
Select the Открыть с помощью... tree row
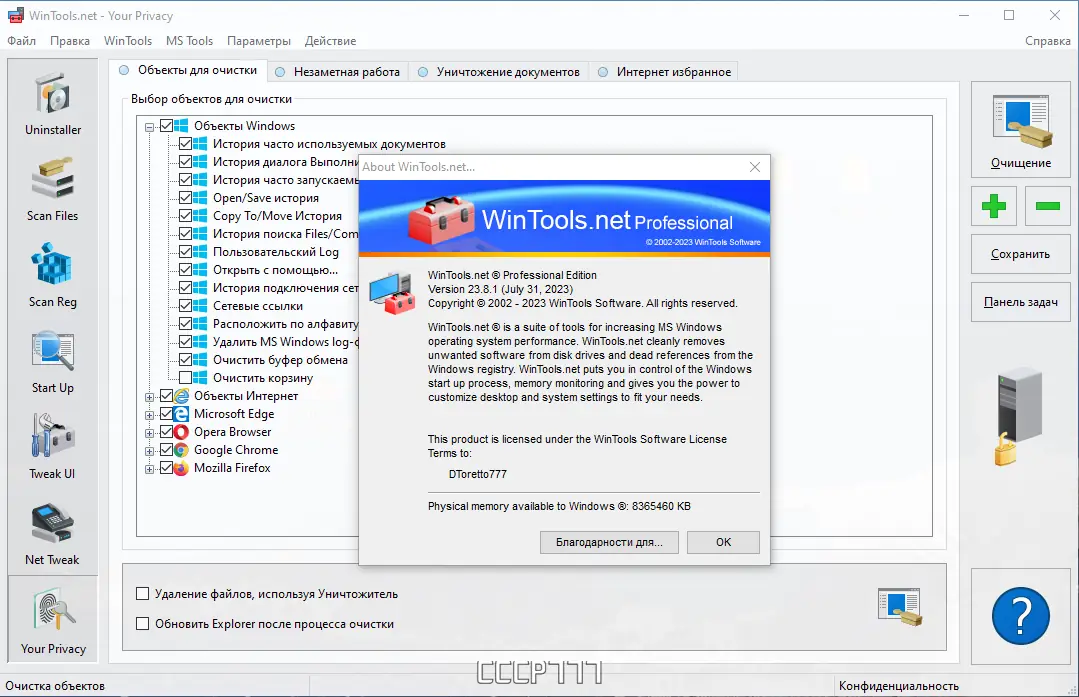click(x=275, y=270)
